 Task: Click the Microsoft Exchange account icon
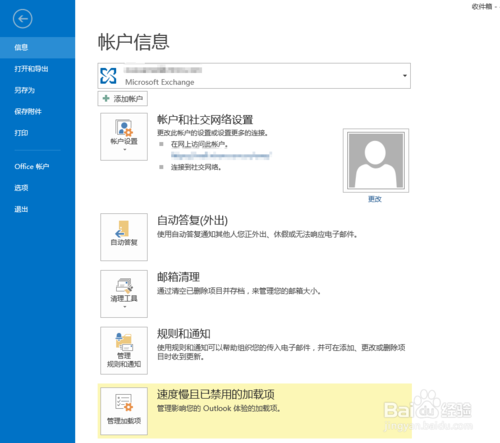109,76
